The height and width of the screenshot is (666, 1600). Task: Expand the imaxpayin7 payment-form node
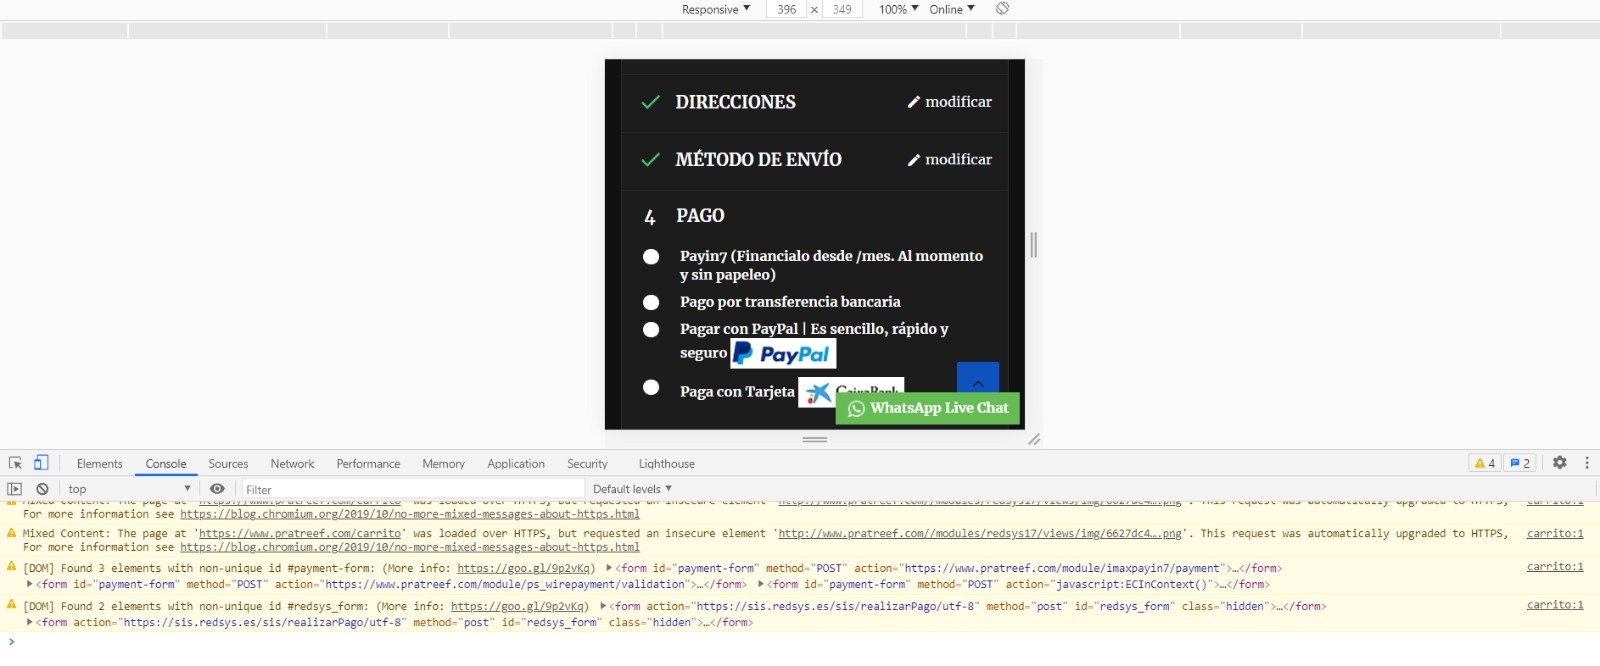(x=610, y=568)
